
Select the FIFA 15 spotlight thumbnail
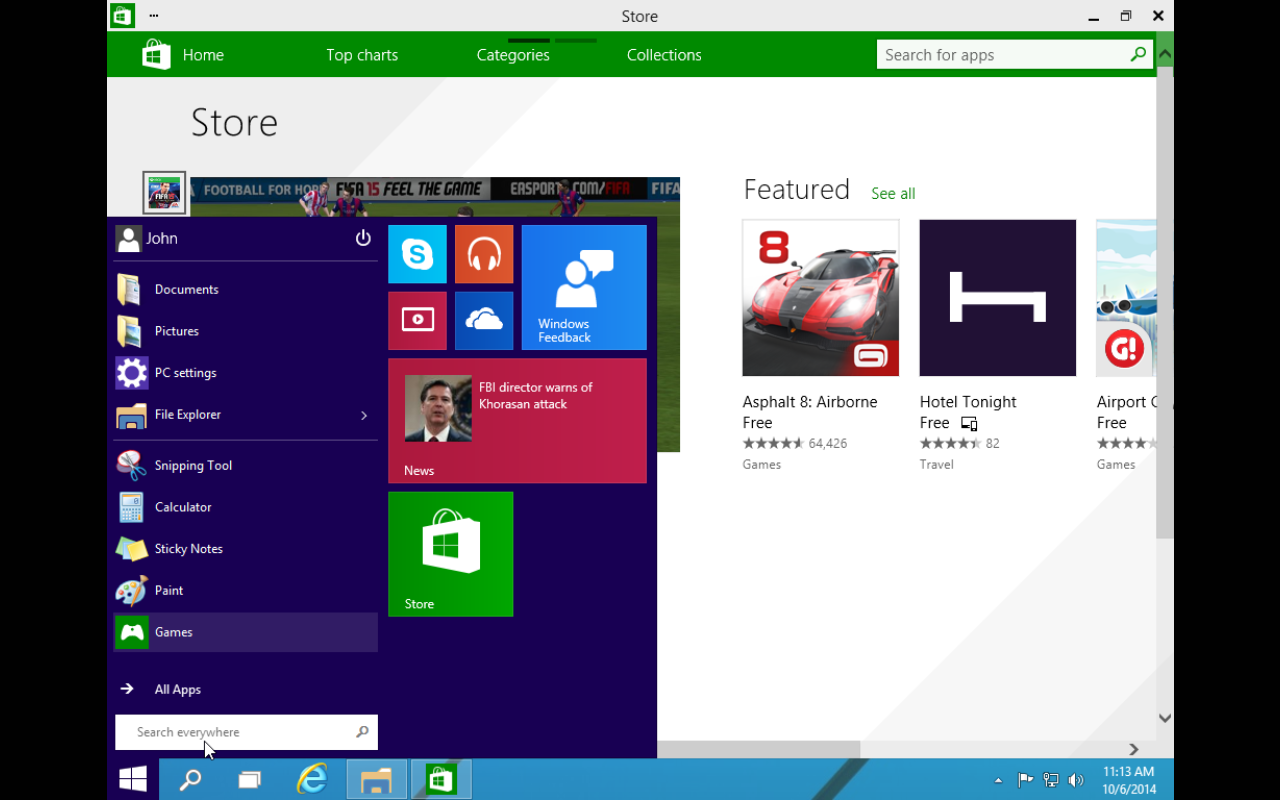click(165, 193)
